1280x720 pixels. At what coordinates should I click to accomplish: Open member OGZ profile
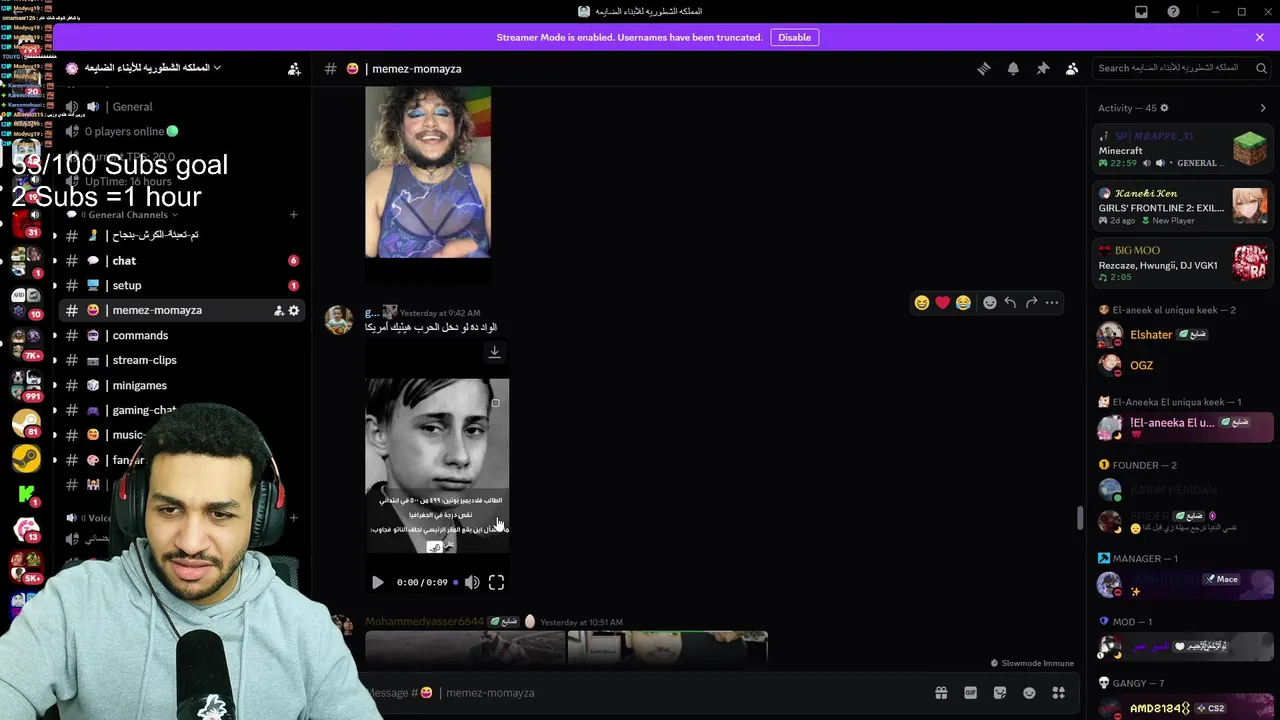point(1182,366)
